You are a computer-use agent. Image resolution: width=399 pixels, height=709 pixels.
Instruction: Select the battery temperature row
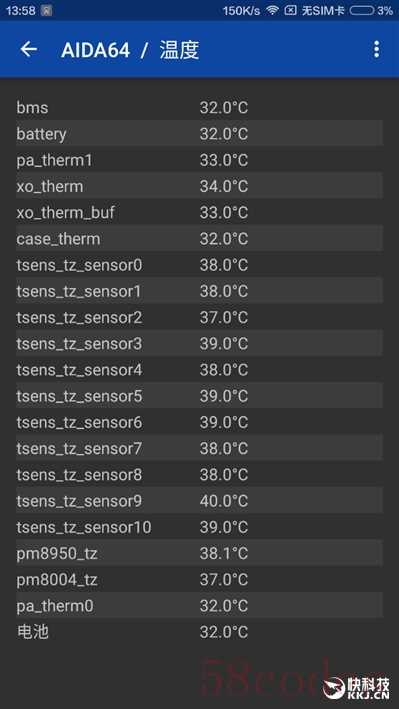point(200,133)
